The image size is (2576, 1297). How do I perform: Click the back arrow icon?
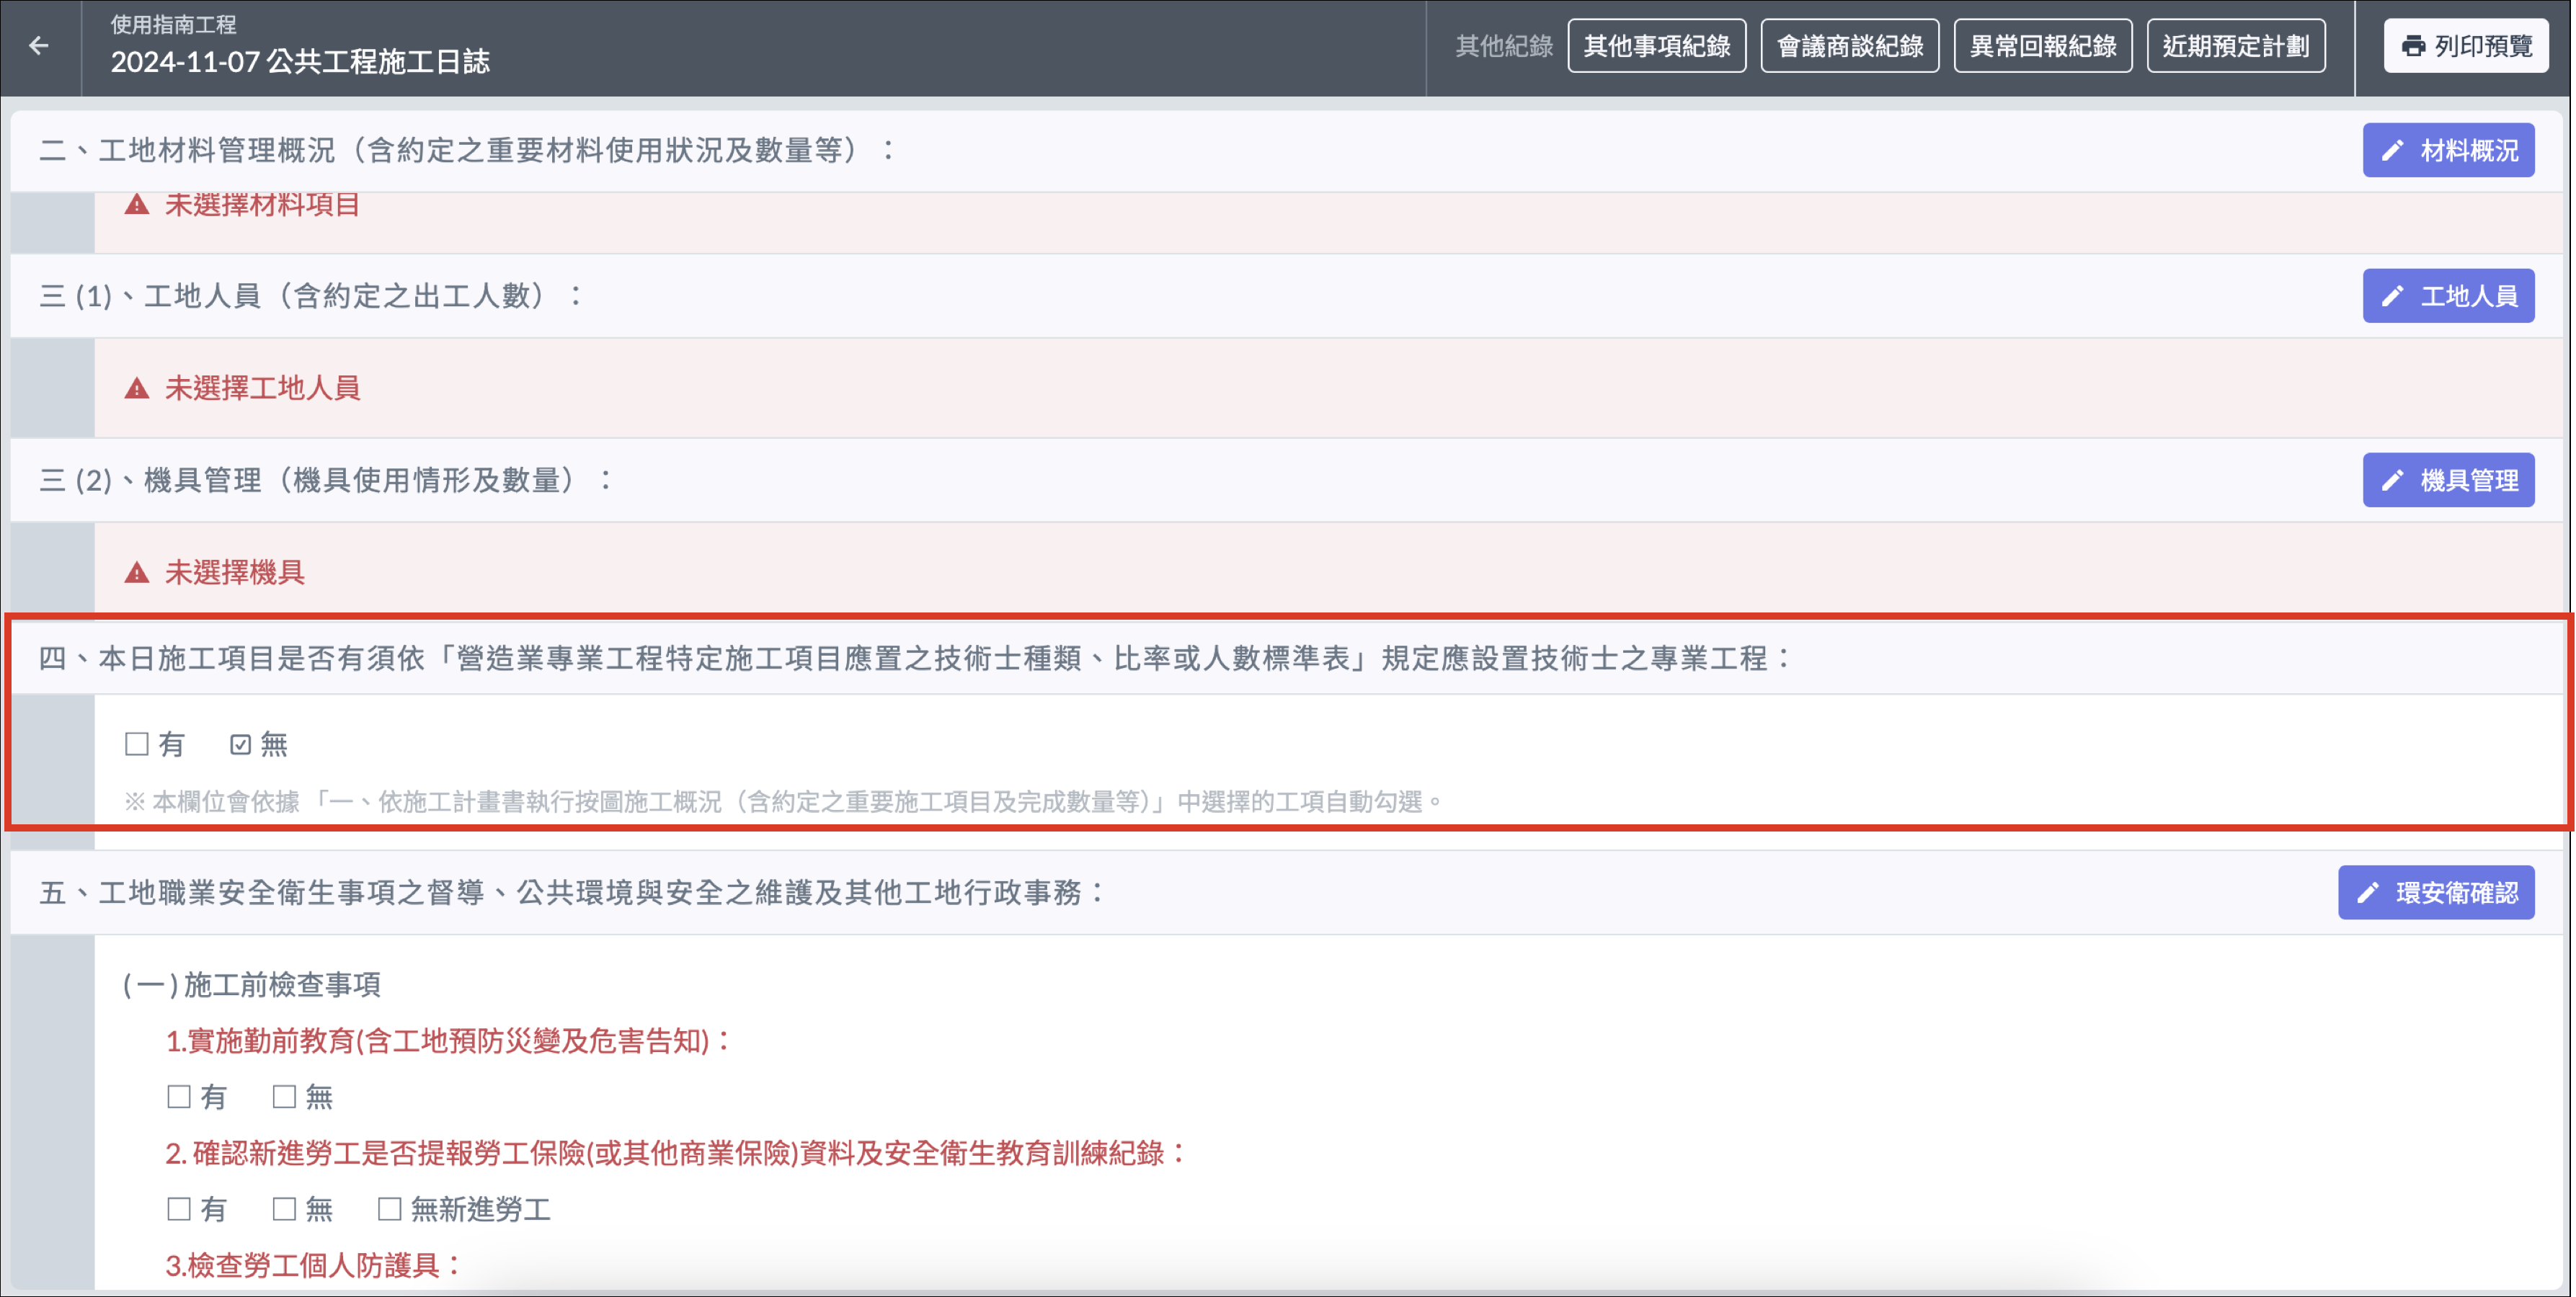point(39,45)
